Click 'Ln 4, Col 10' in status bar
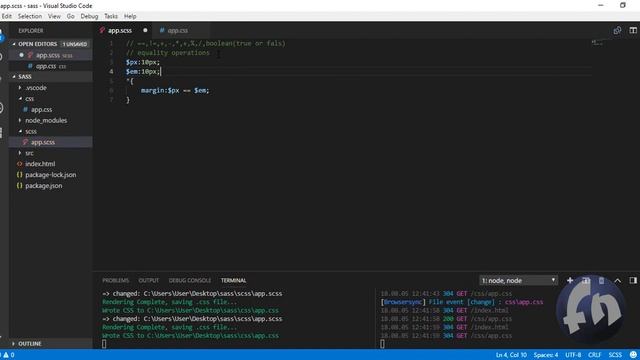Screen dimensions: 640x360 click(x=511, y=355)
